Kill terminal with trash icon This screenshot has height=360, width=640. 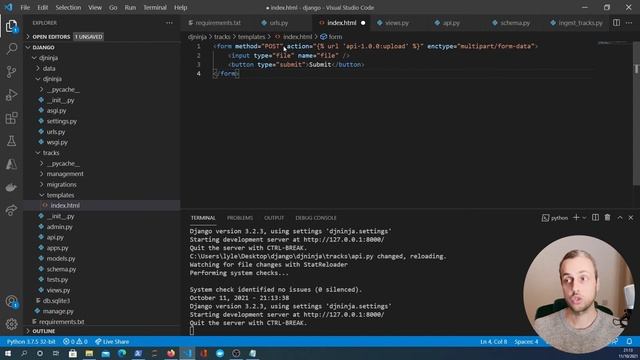pyautogui.click(x=607, y=218)
